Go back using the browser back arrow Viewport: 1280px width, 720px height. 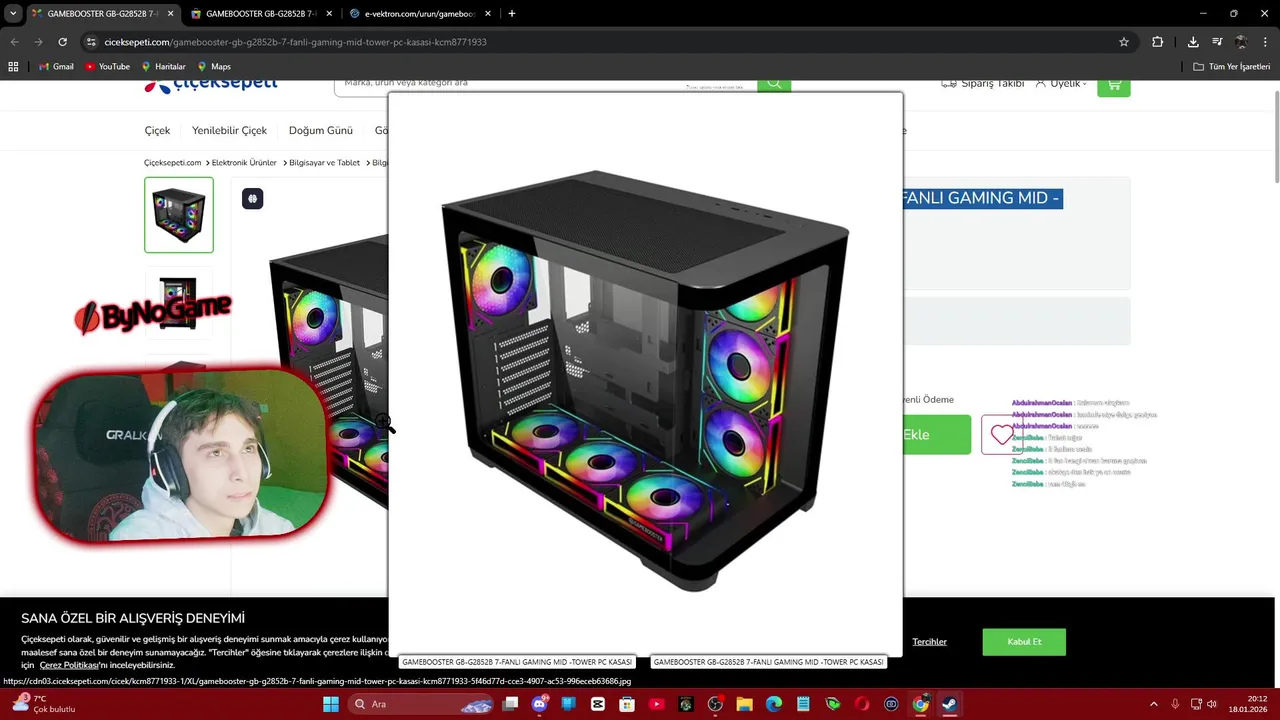pos(14,42)
